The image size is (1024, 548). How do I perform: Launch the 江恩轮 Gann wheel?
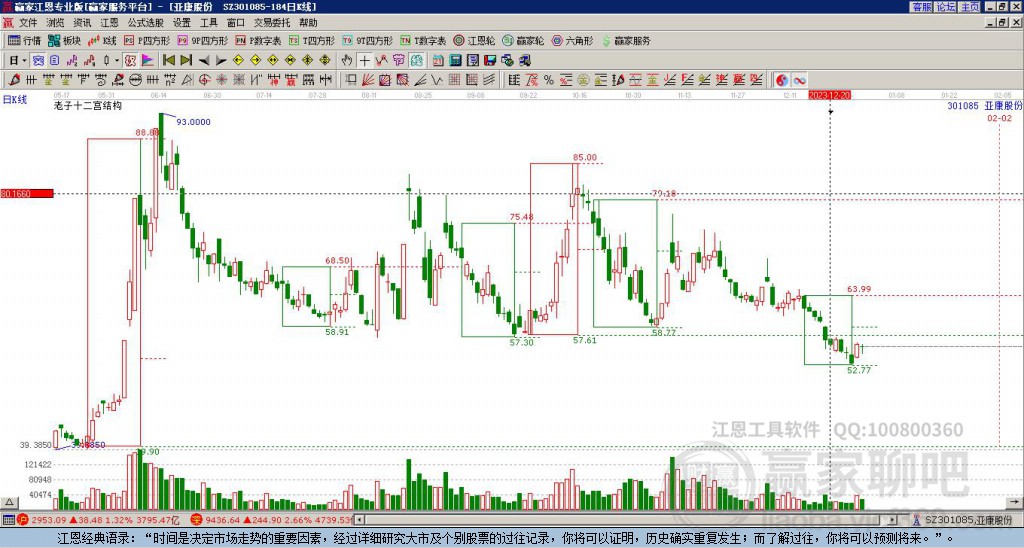click(474, 40)
